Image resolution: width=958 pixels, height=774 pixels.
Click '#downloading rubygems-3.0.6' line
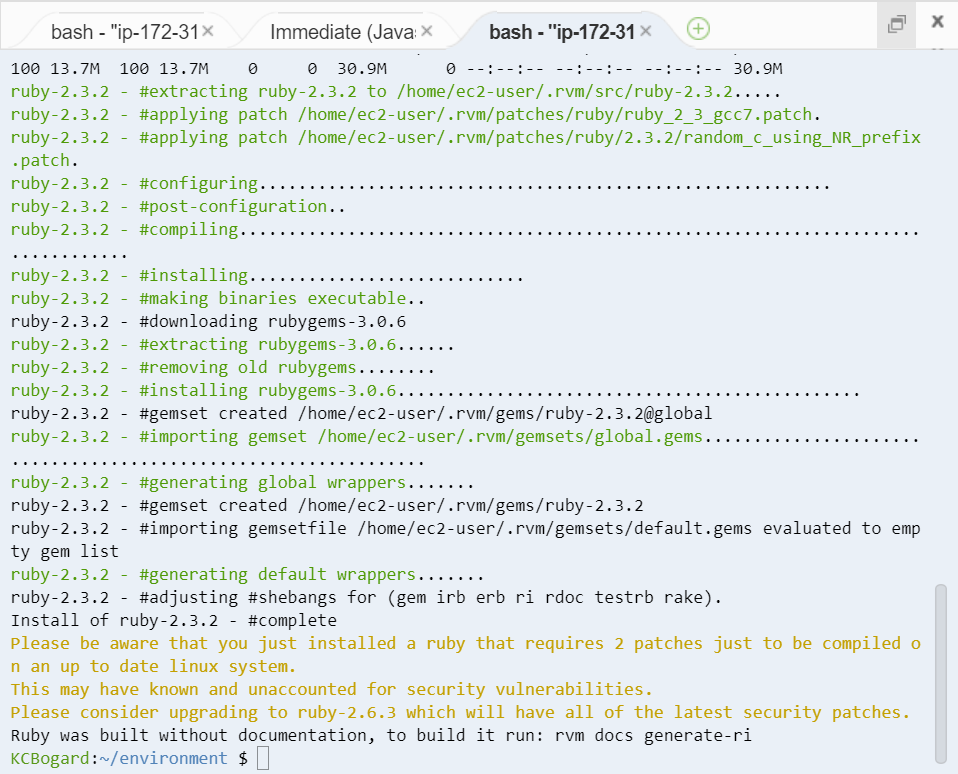(x=208, y=321)
